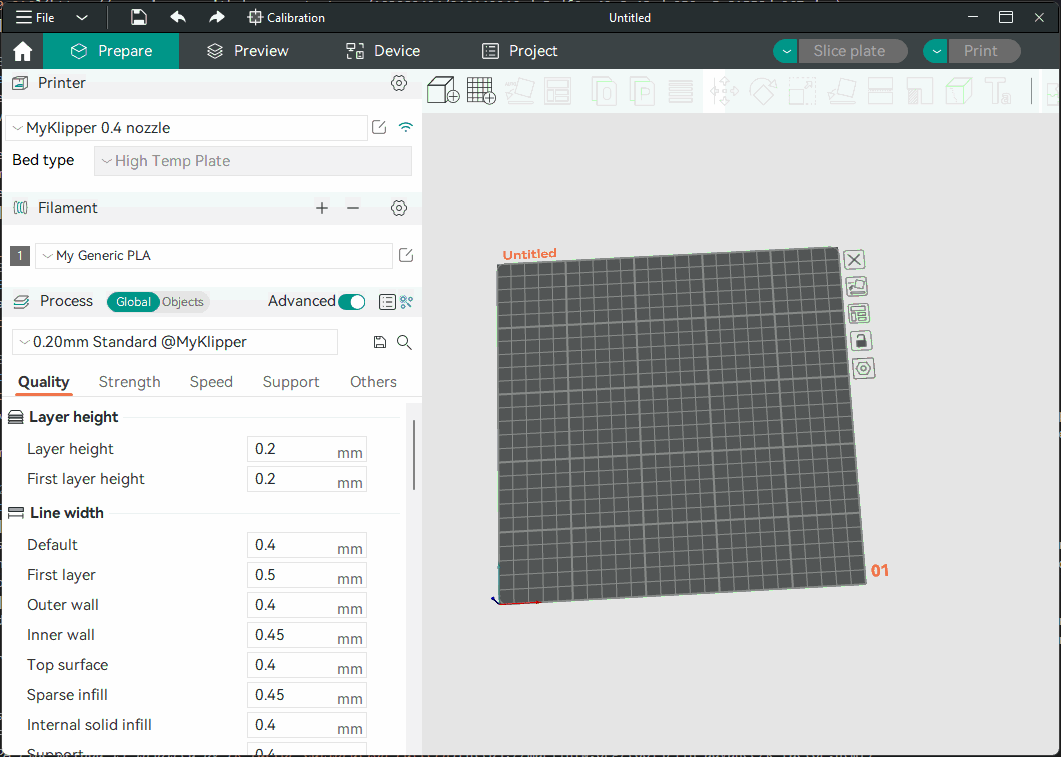Switch process scope to Objects
The height and width of the screenshot is (757, 1061).
point(183,302)
